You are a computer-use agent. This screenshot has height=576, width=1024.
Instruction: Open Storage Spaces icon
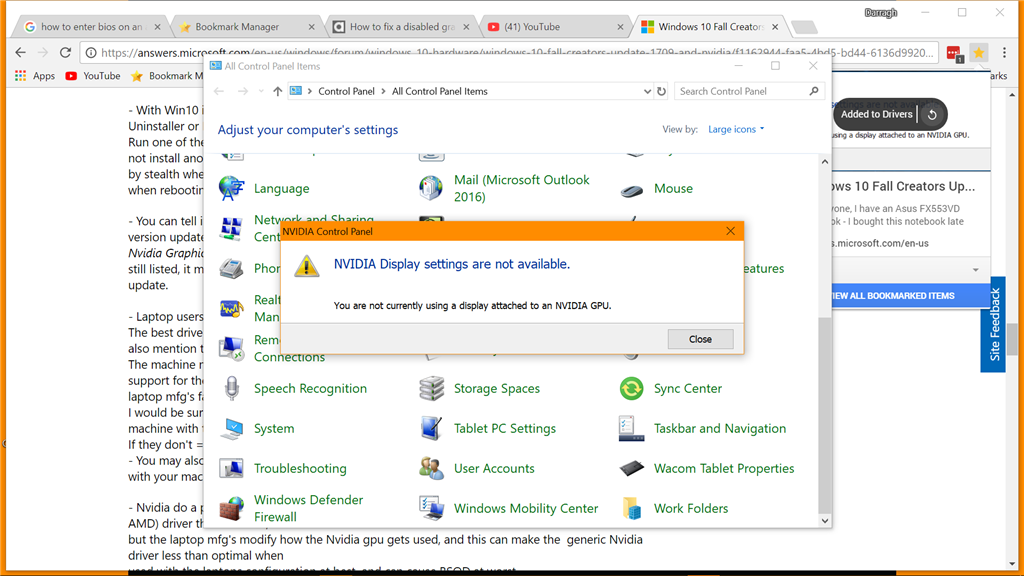431,388
